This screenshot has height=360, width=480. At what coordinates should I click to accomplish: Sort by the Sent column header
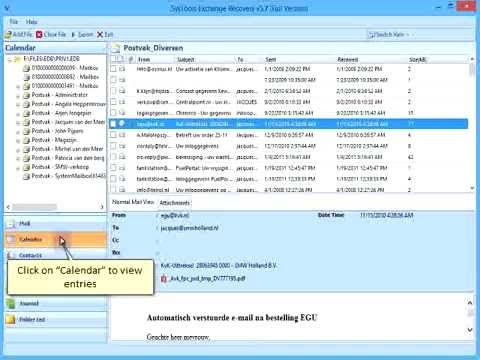click(271, 59)
